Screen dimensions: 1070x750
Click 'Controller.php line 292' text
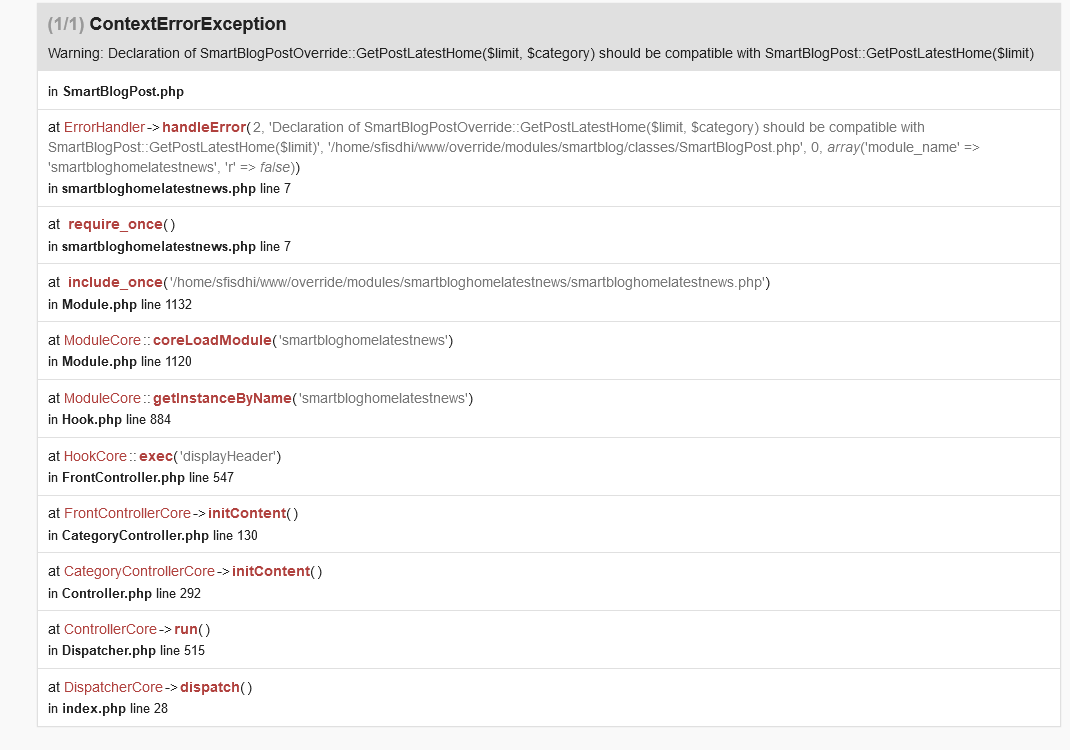(132, 594)
